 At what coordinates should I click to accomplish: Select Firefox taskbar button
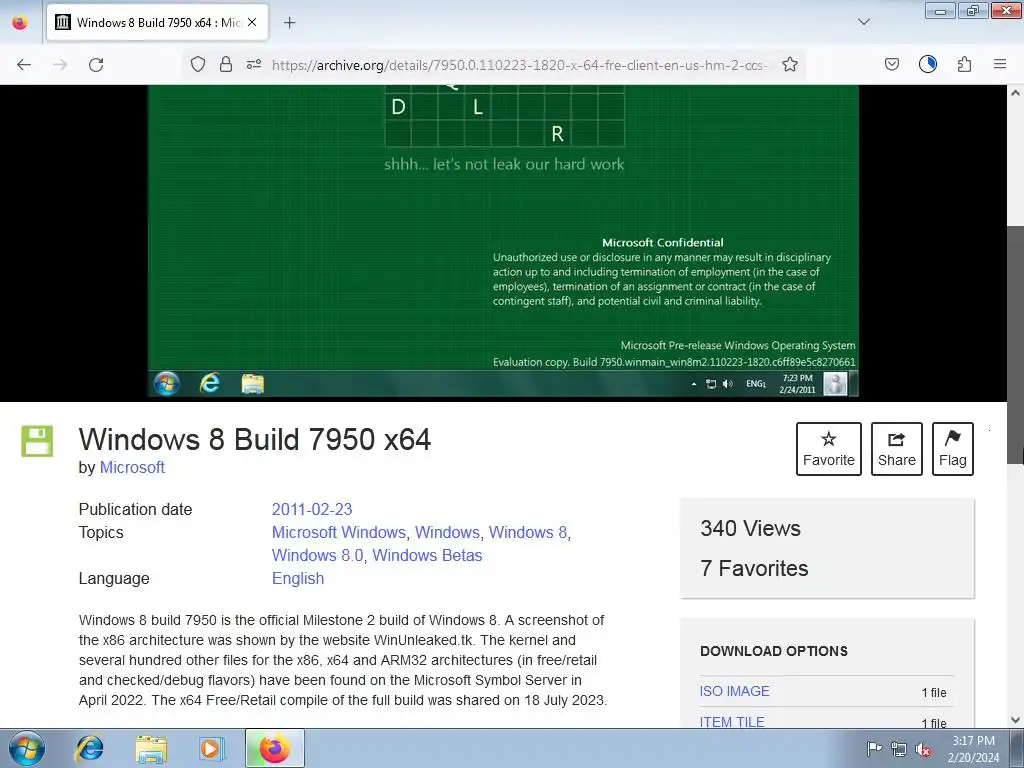[x=274, y=748]
